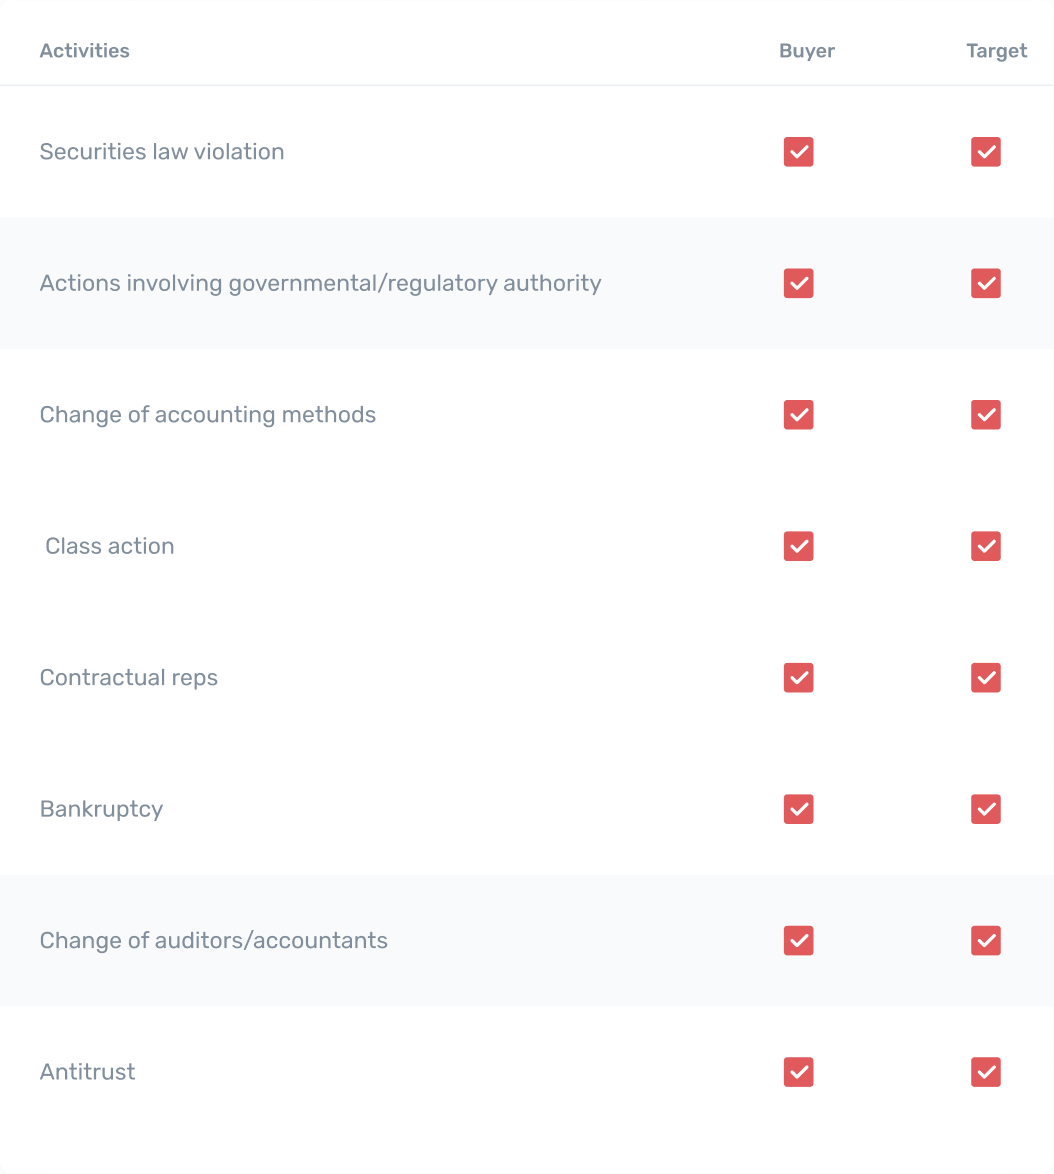Screen dimensions: 1054x1174
Task: Uncheck Target checkbox for Securities law violation
Action: point(986,152)
